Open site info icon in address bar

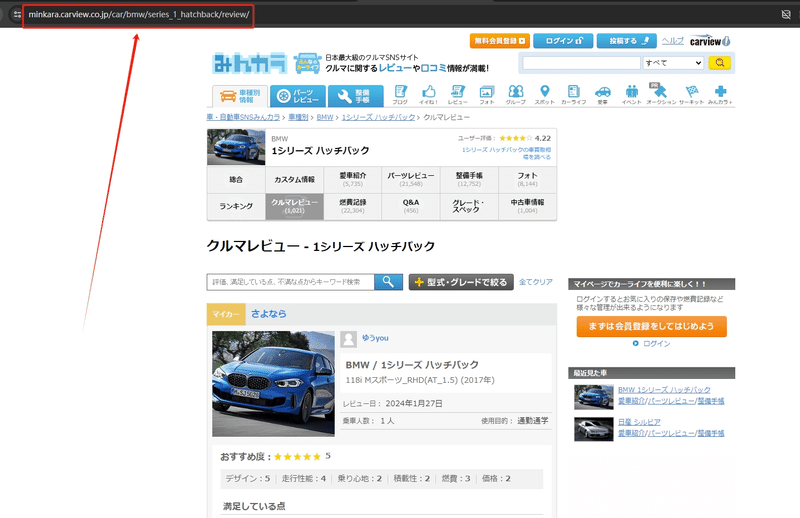point(17,14)
